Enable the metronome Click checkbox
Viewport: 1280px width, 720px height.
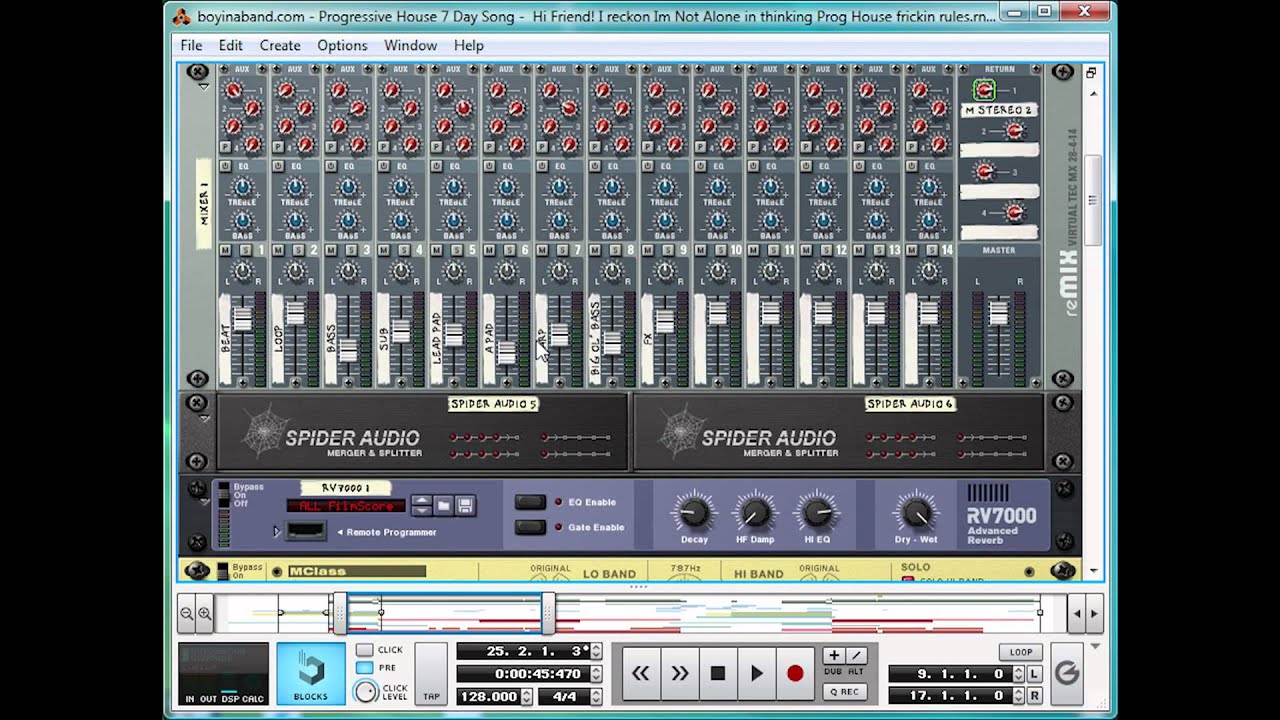pyautogui.click(x=365, y=650)
